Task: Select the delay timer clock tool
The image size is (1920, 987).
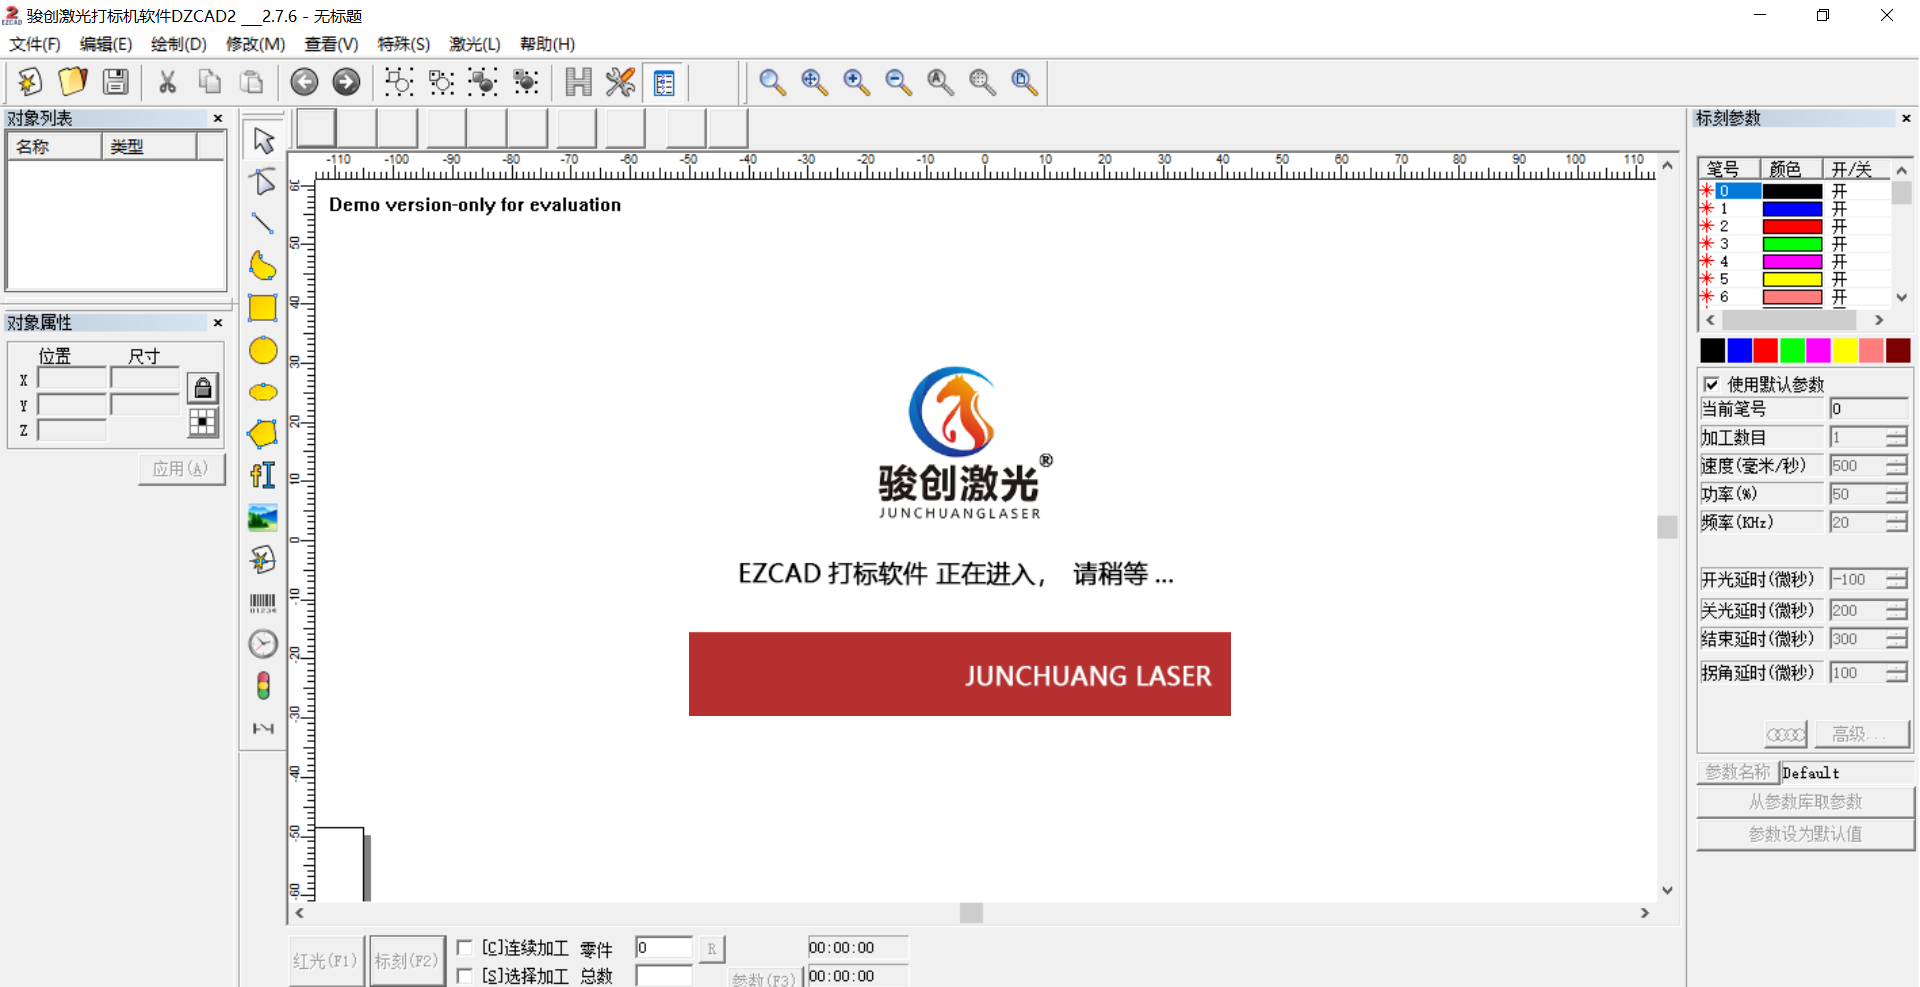Action: click(x=263, y=644)
